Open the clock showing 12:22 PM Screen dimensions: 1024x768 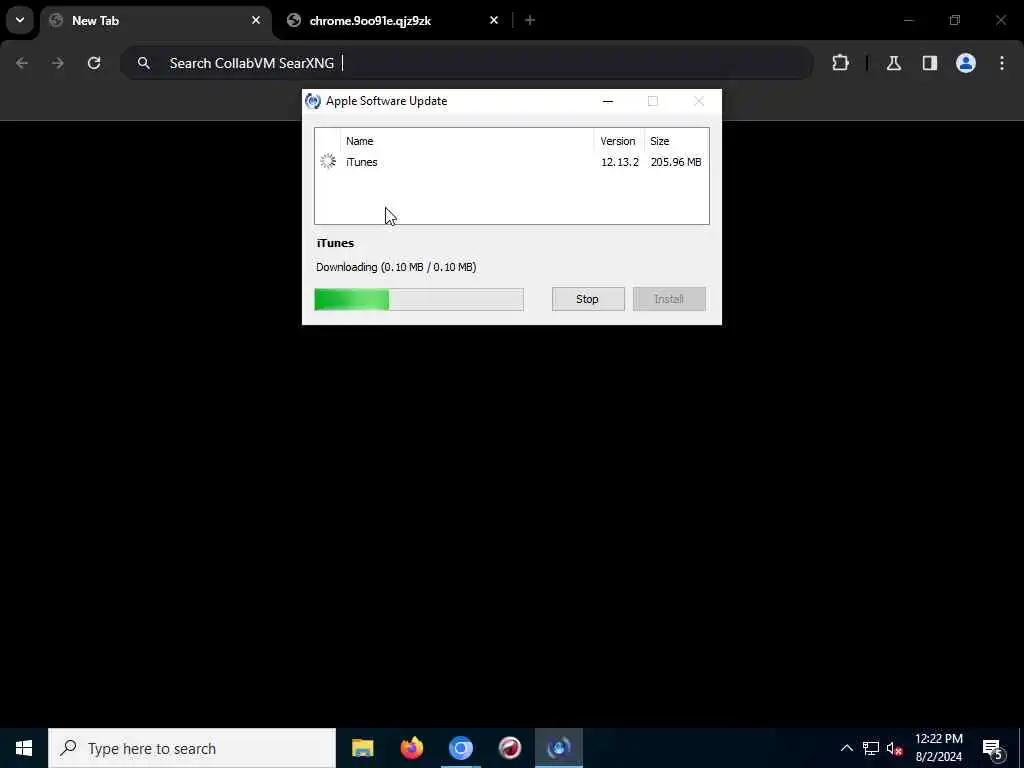click(939, 748)
